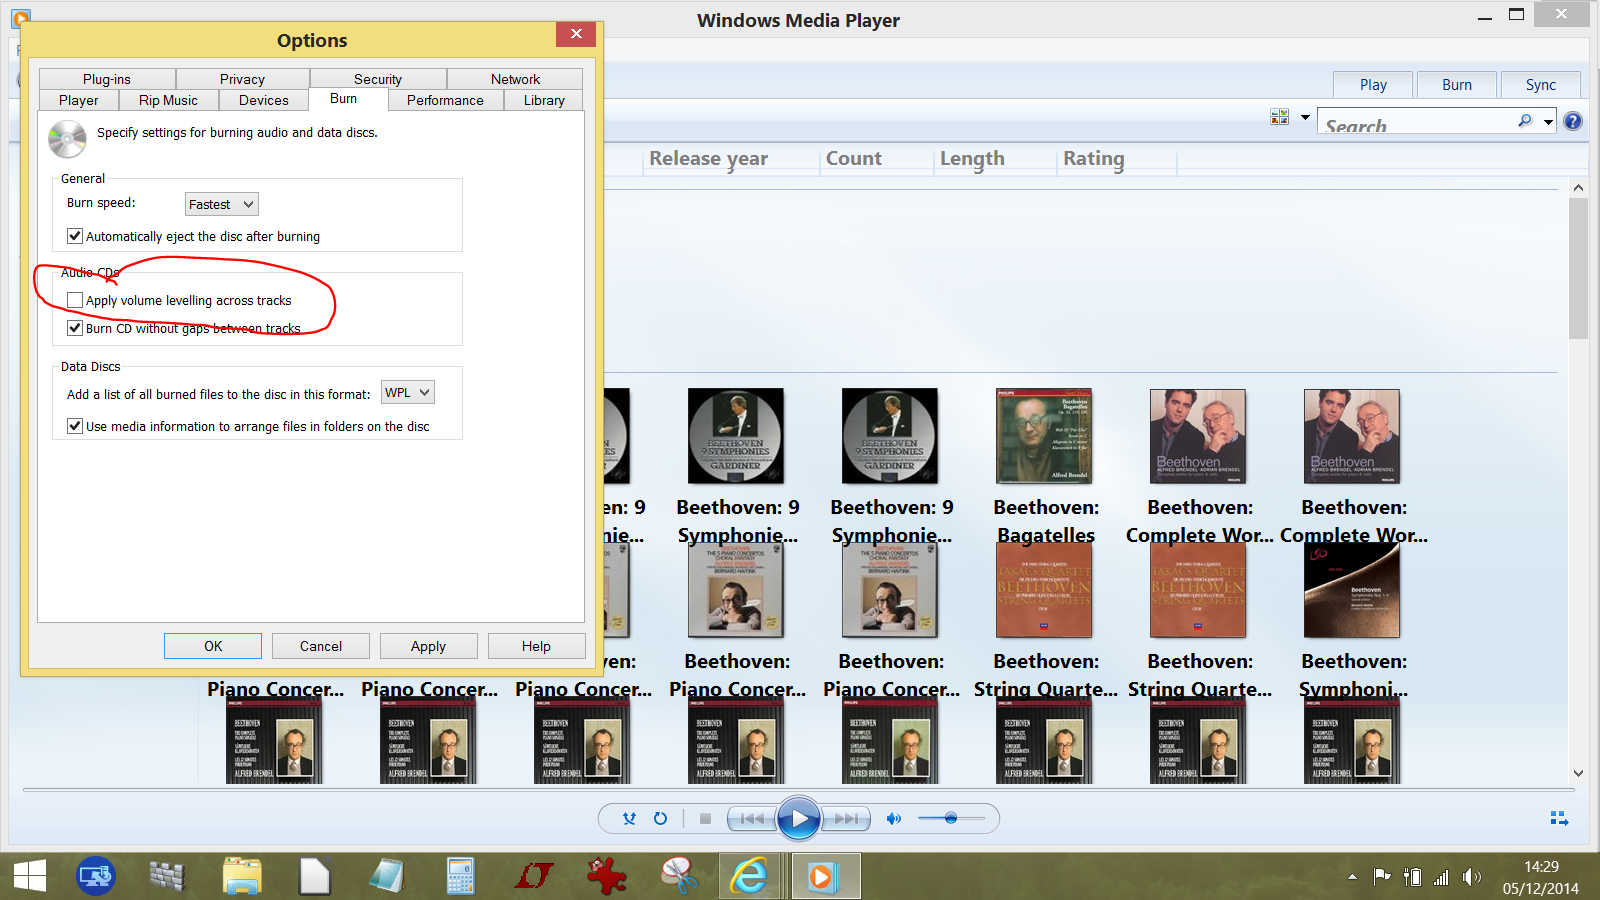
Task: Click the Next track button
Action: coord(846,818)
